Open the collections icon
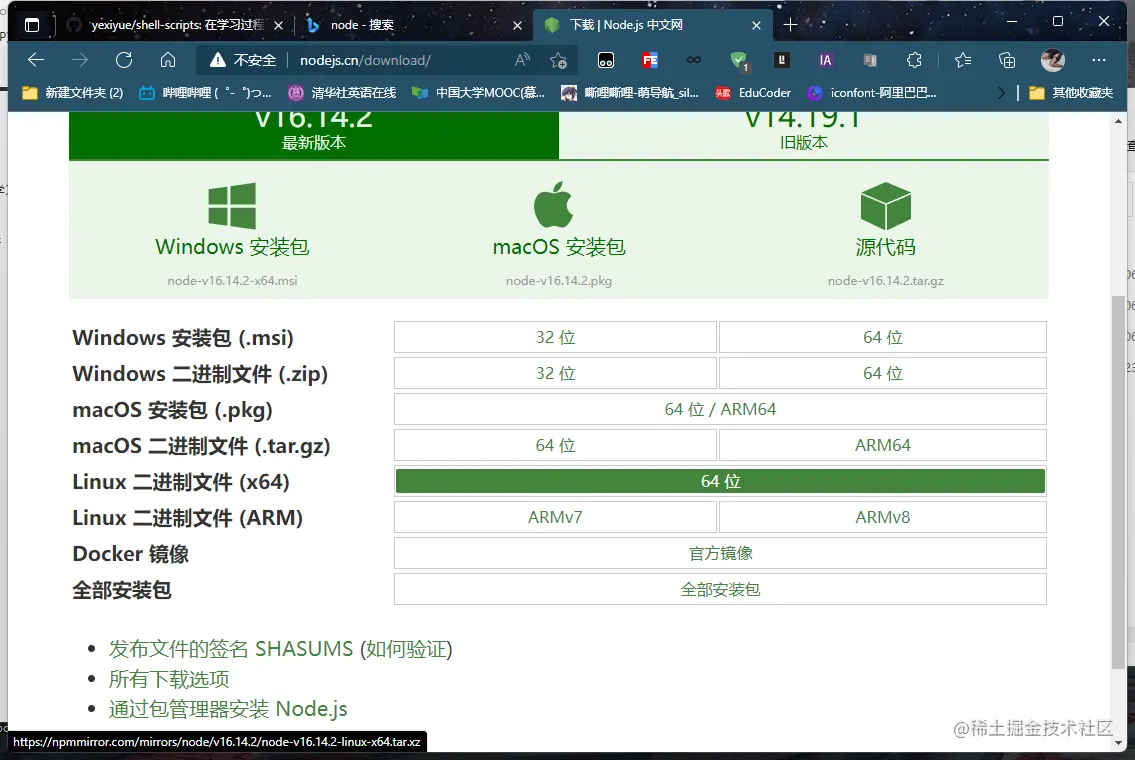Screen dimensions: 1135x760 point(1007,60)
